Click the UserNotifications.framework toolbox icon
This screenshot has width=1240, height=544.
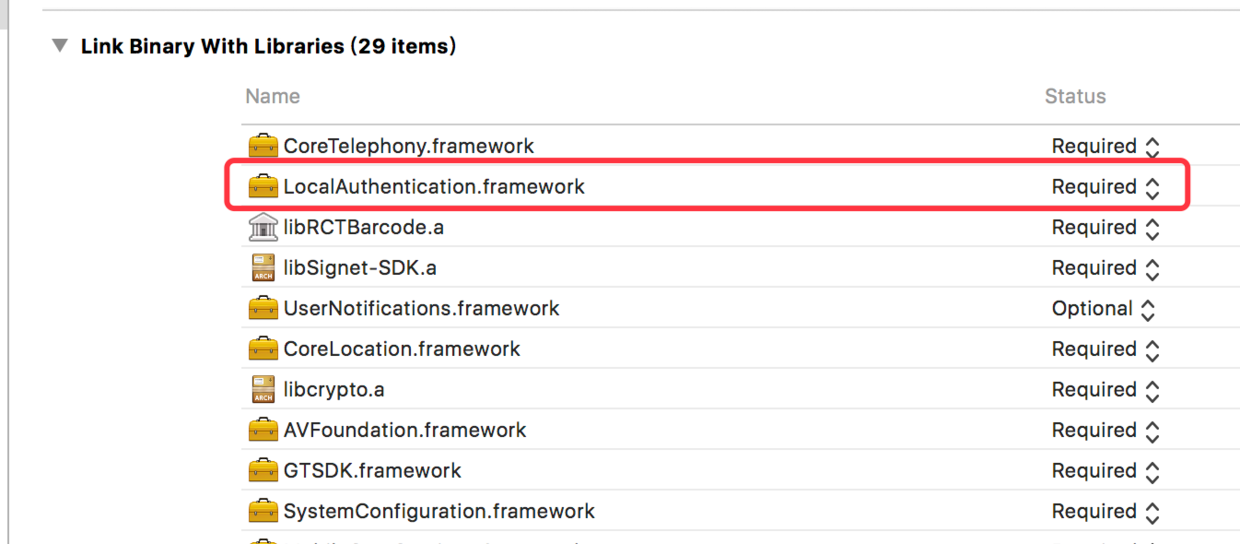(263, 308)
